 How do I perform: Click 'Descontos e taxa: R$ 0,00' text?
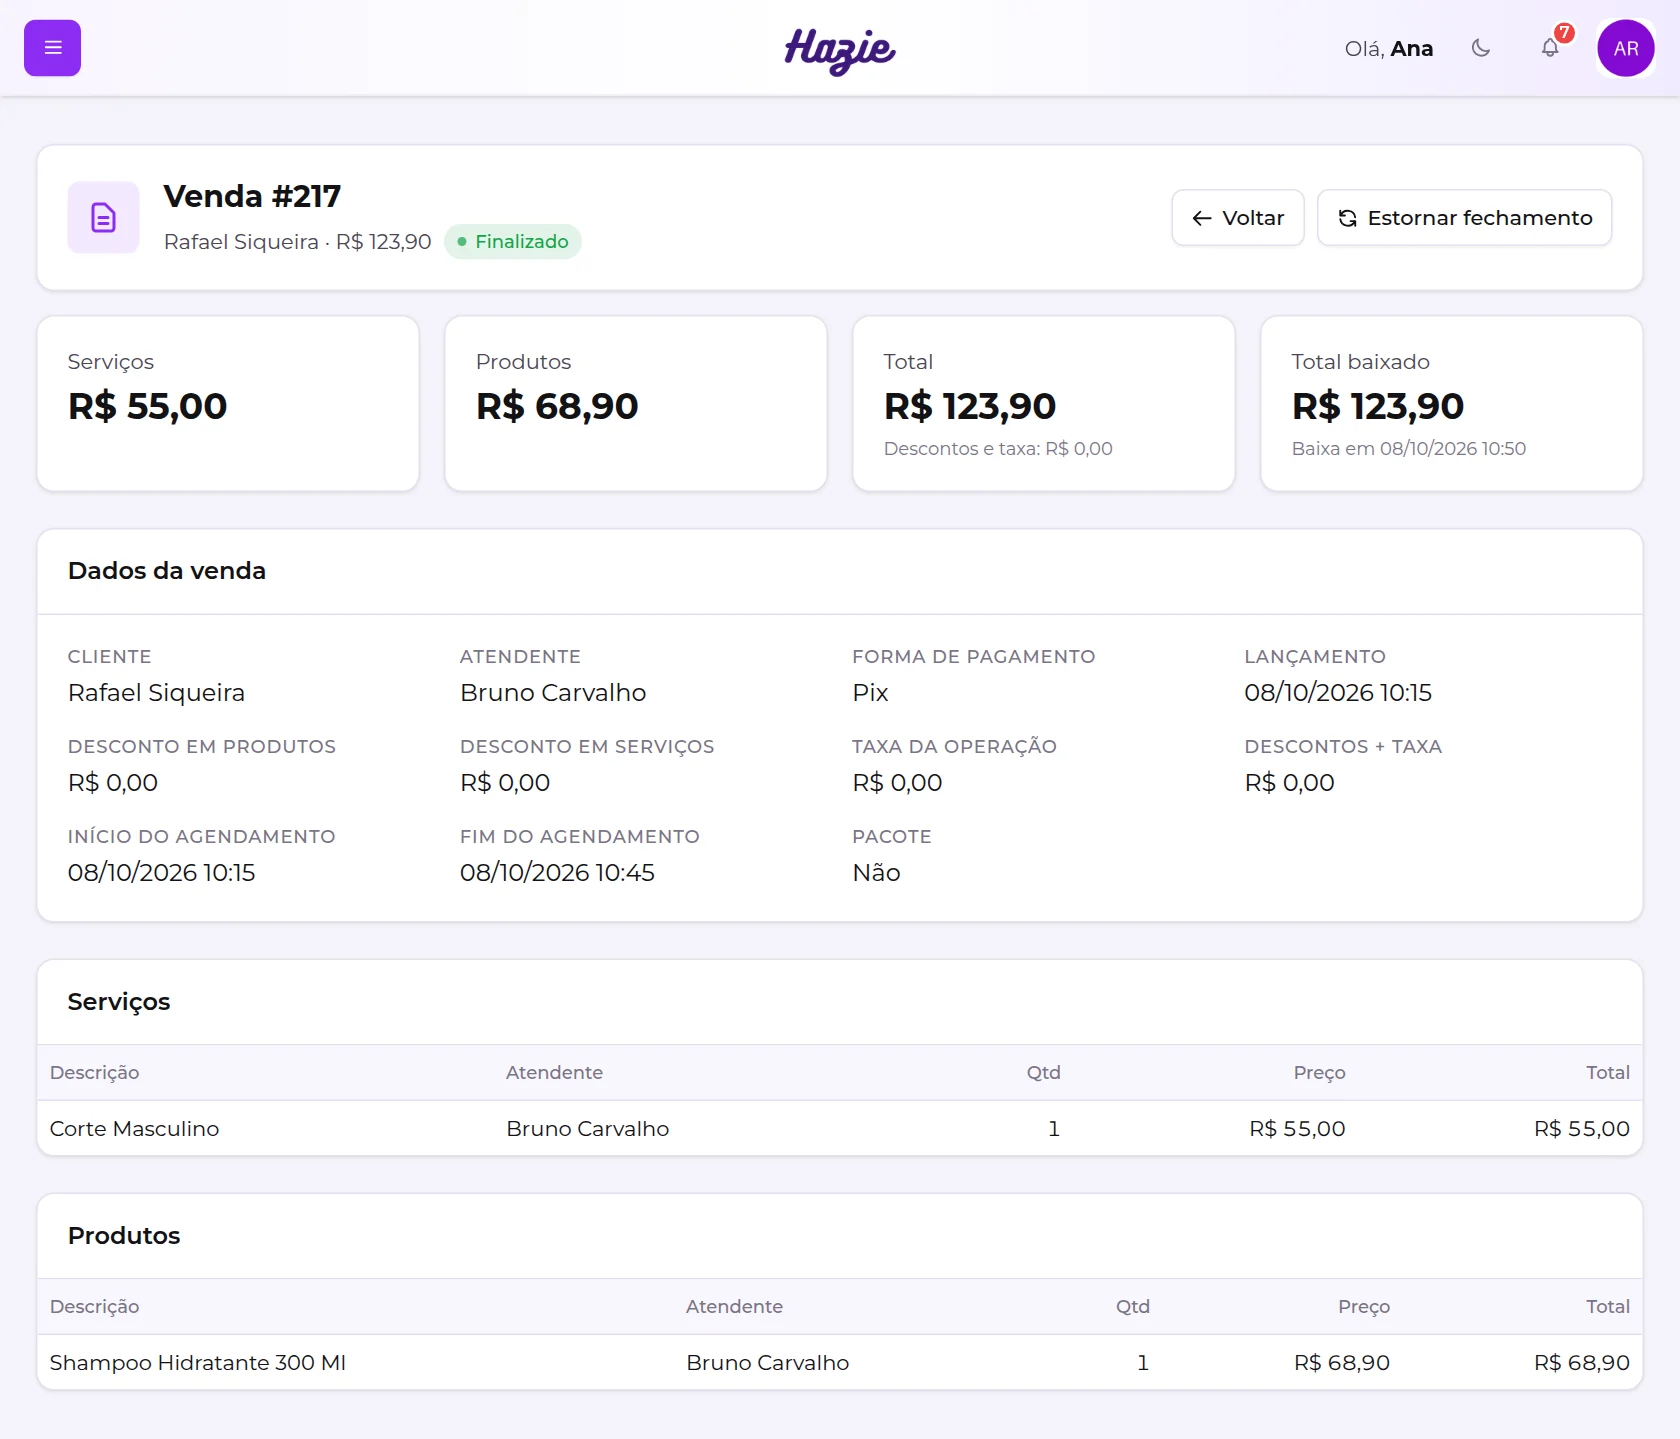998,449
